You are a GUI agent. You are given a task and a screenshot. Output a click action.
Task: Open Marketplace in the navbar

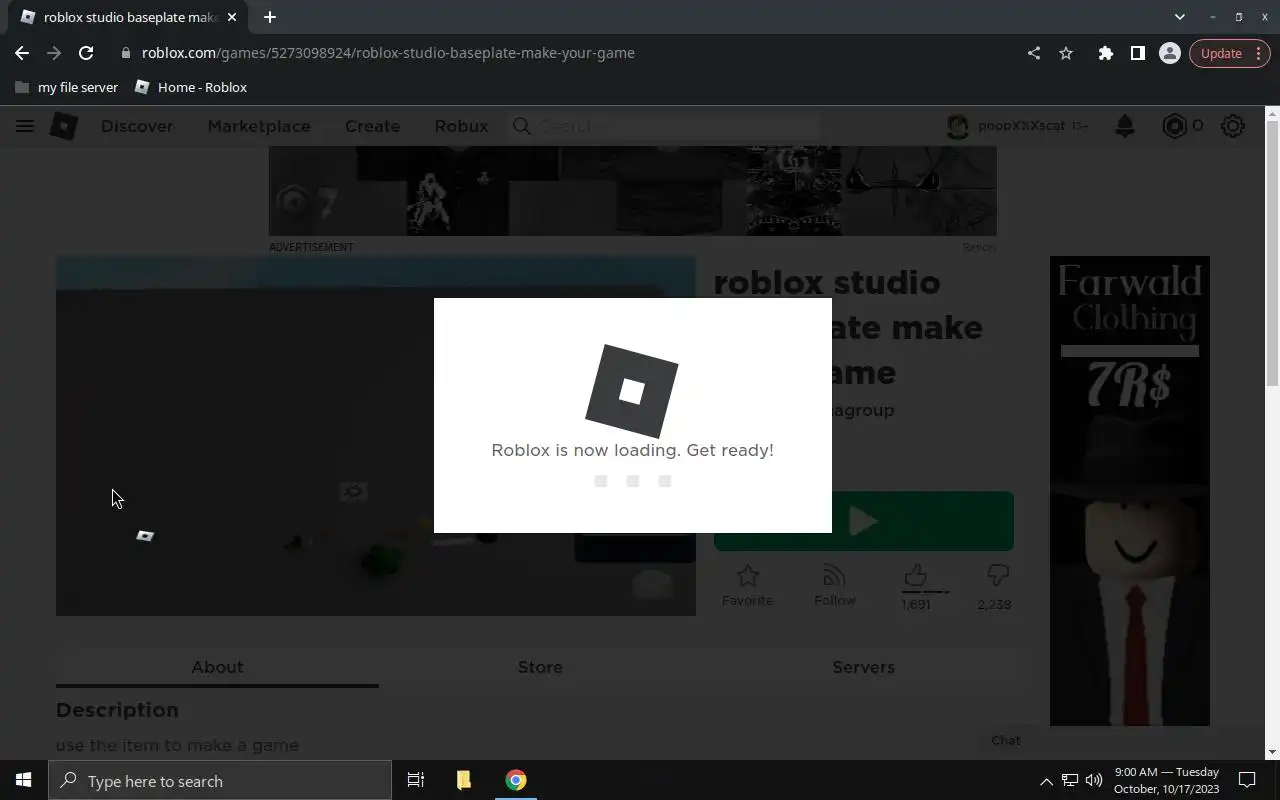(259, 126)
